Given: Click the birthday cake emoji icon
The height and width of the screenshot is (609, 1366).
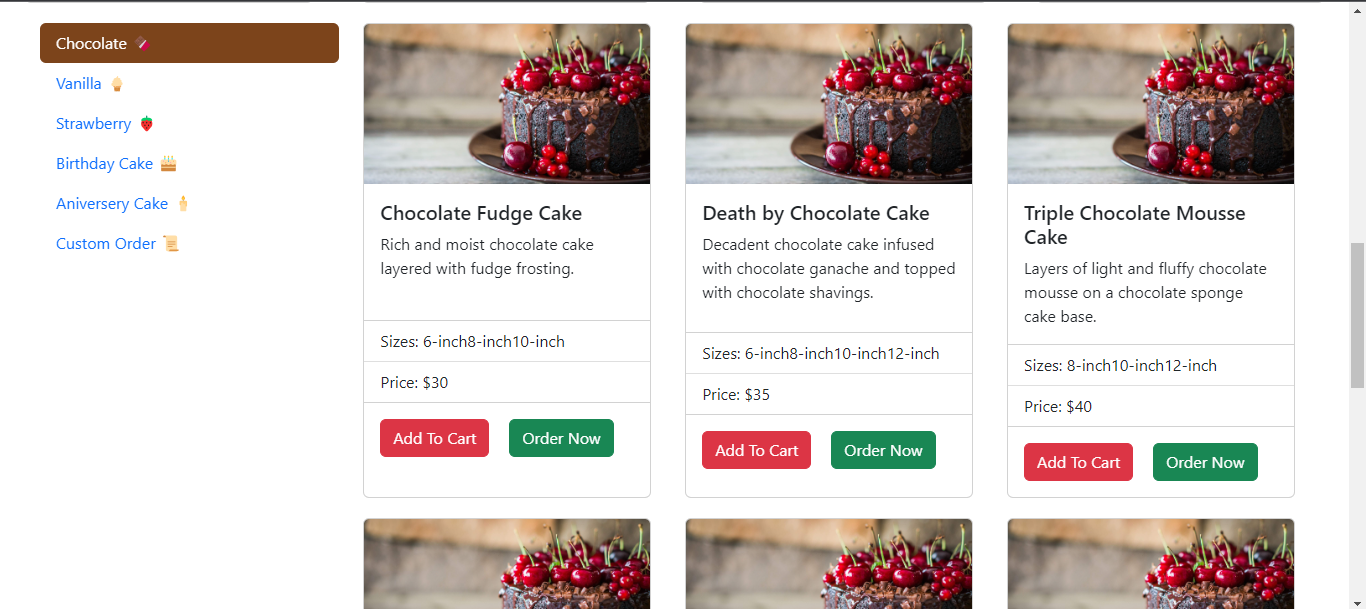Looking at the screenshot, I should [168, 164].
